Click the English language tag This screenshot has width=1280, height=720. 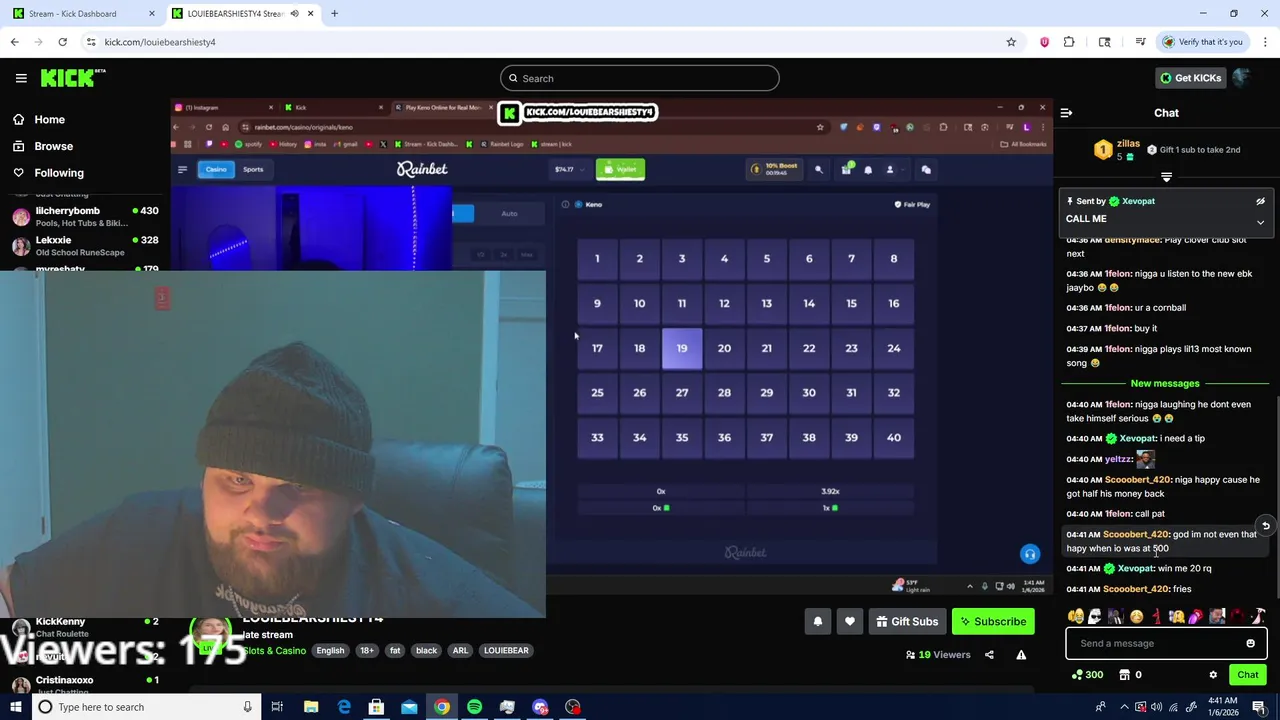(x=330, y=651)
